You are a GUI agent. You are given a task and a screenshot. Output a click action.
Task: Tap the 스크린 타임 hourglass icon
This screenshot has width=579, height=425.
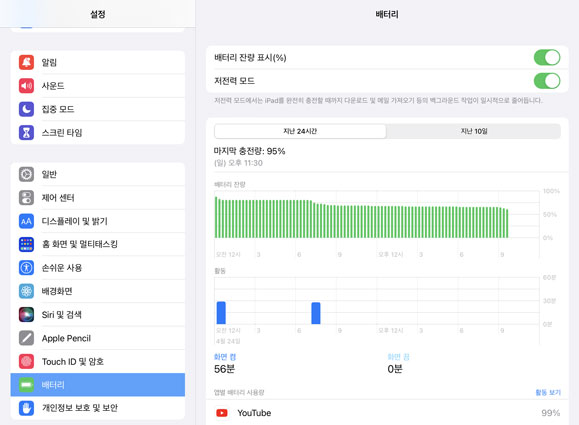tap(26, 133)
